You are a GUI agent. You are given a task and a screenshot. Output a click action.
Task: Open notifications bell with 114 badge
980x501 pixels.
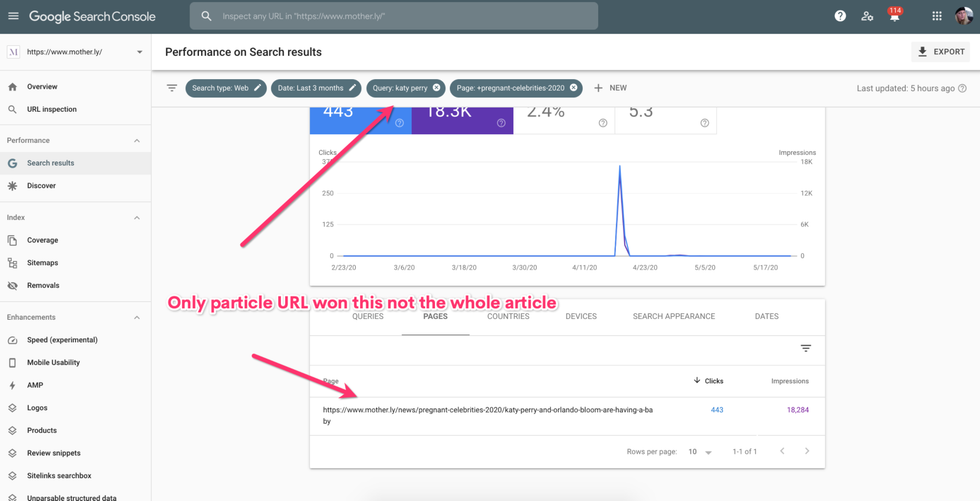pos(894,16)
